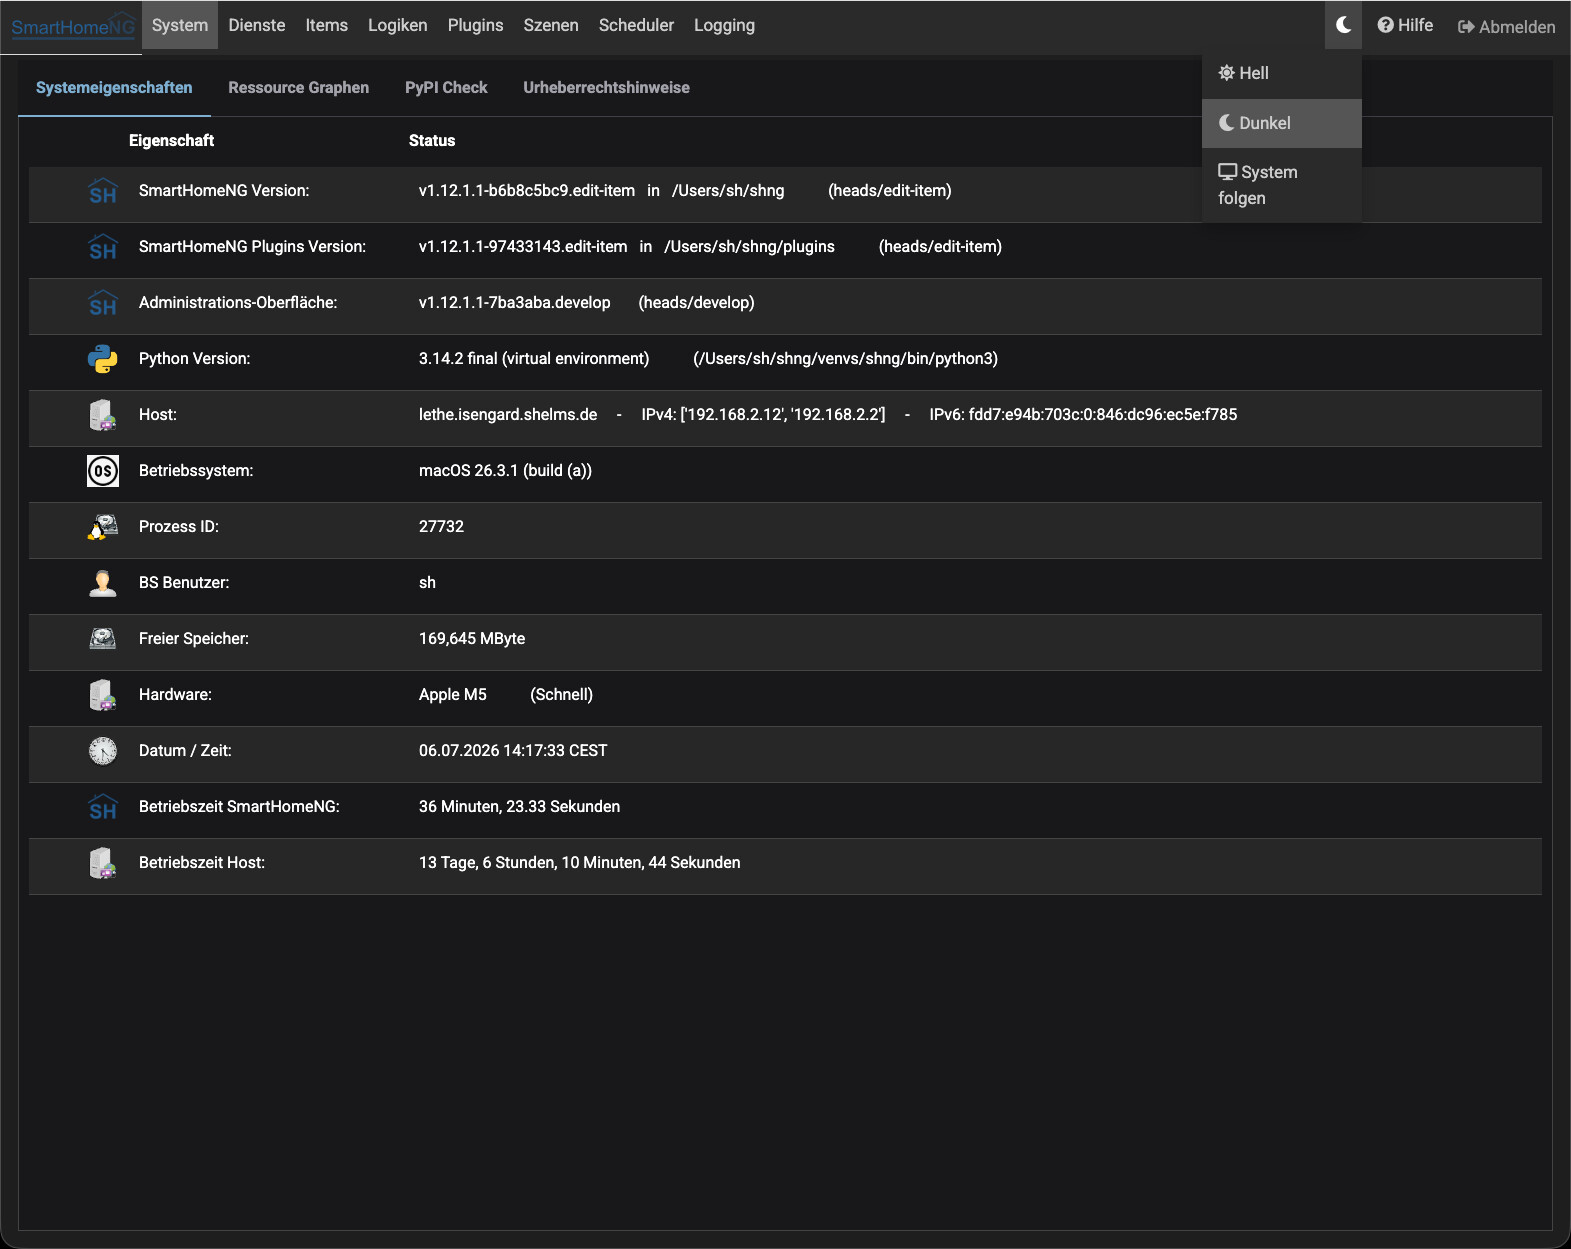Click SH icon of Plugins Version row
This screenshot has width=1571, height=1249.
[103, 248]
